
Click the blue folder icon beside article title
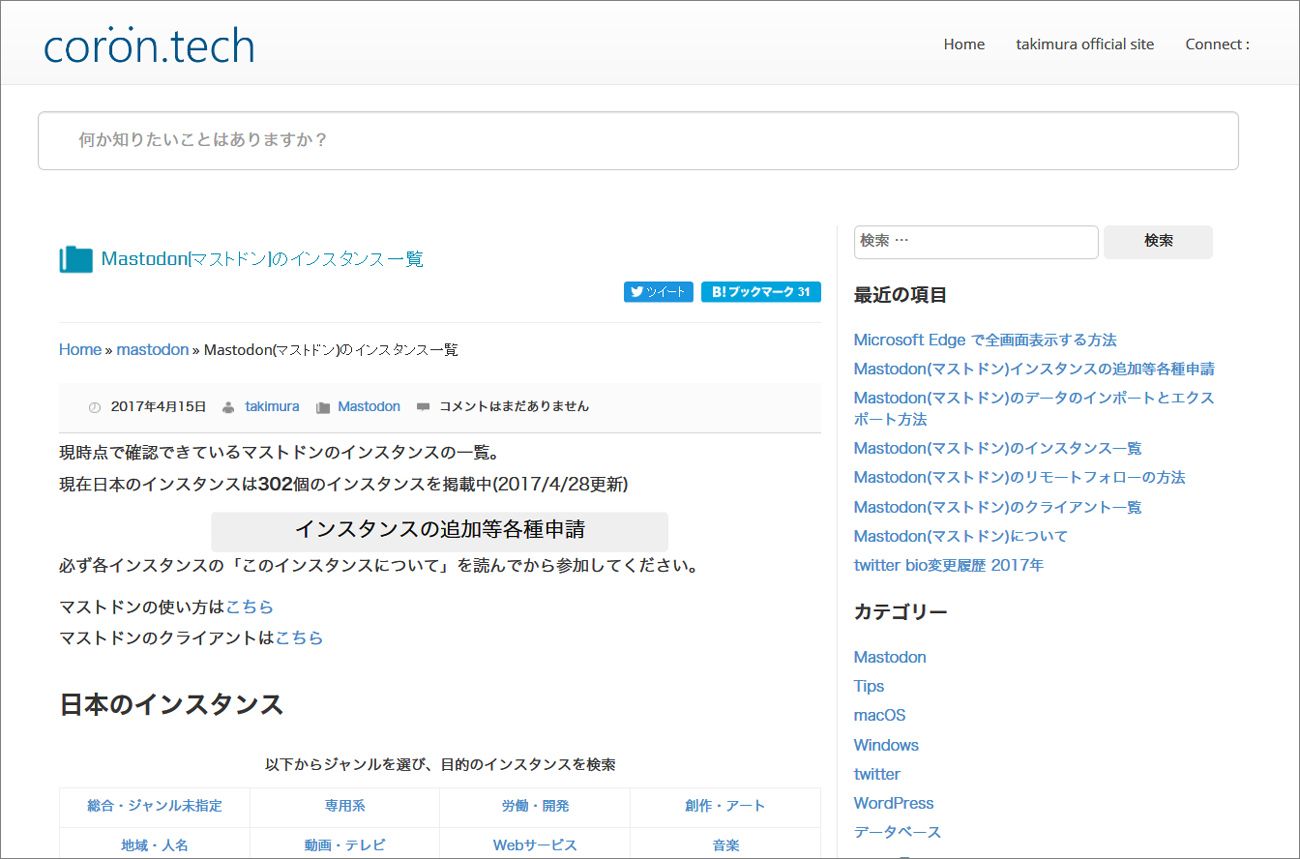76,260
